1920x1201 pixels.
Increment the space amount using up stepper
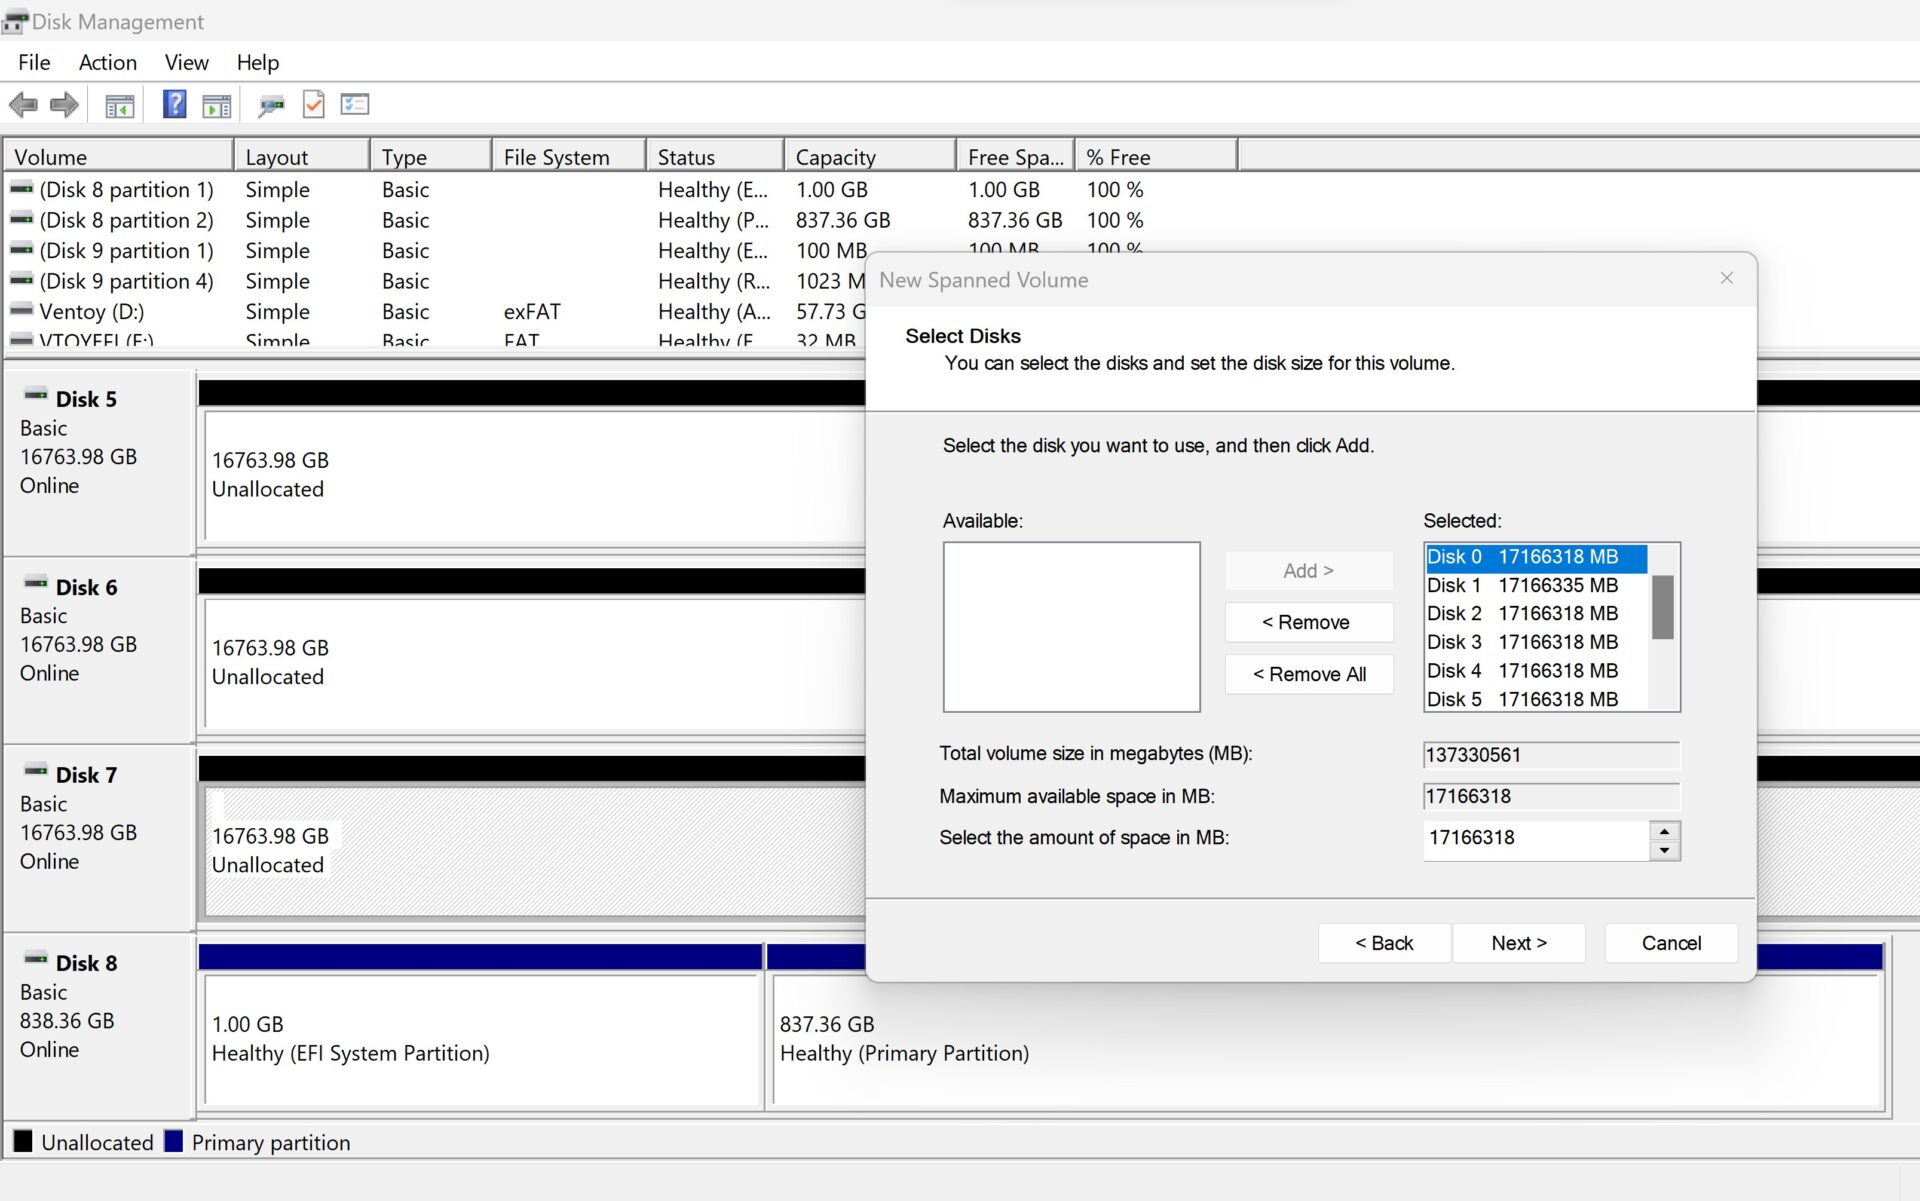coord(1664,832)
